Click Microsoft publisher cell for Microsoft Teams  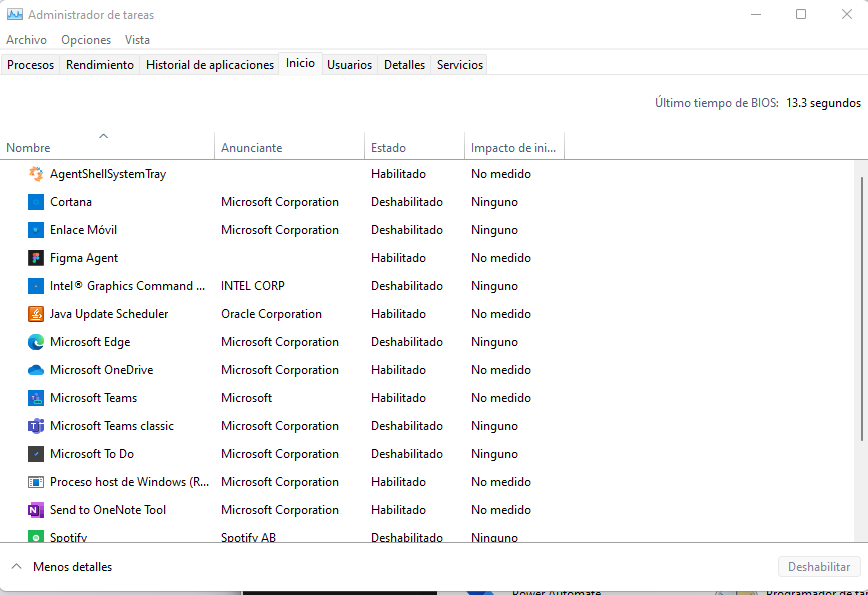point(246,398)
